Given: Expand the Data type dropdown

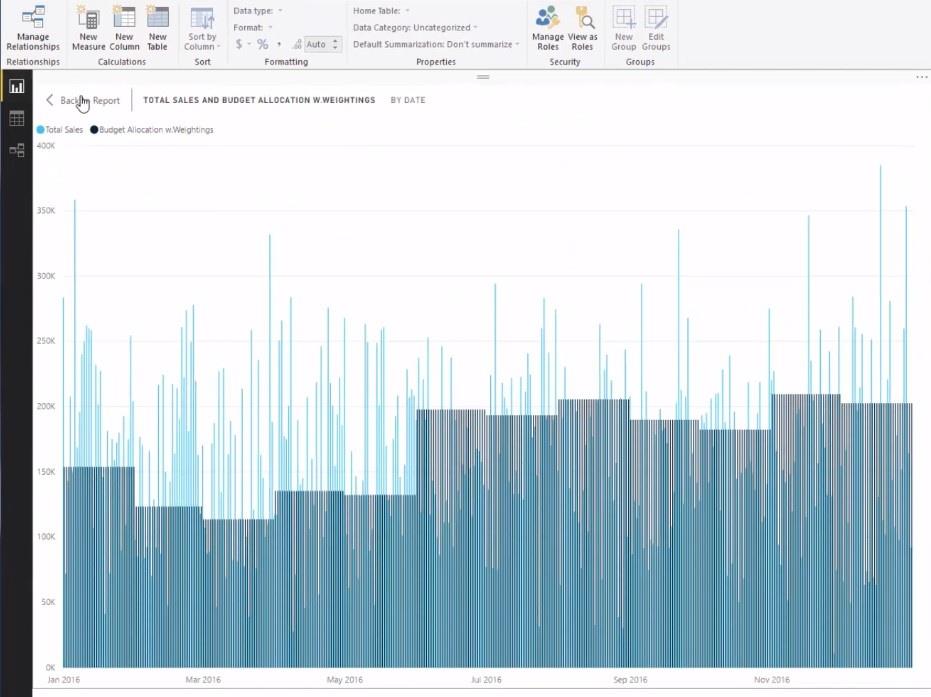Looking at the screenshot, I should (258, 11).
